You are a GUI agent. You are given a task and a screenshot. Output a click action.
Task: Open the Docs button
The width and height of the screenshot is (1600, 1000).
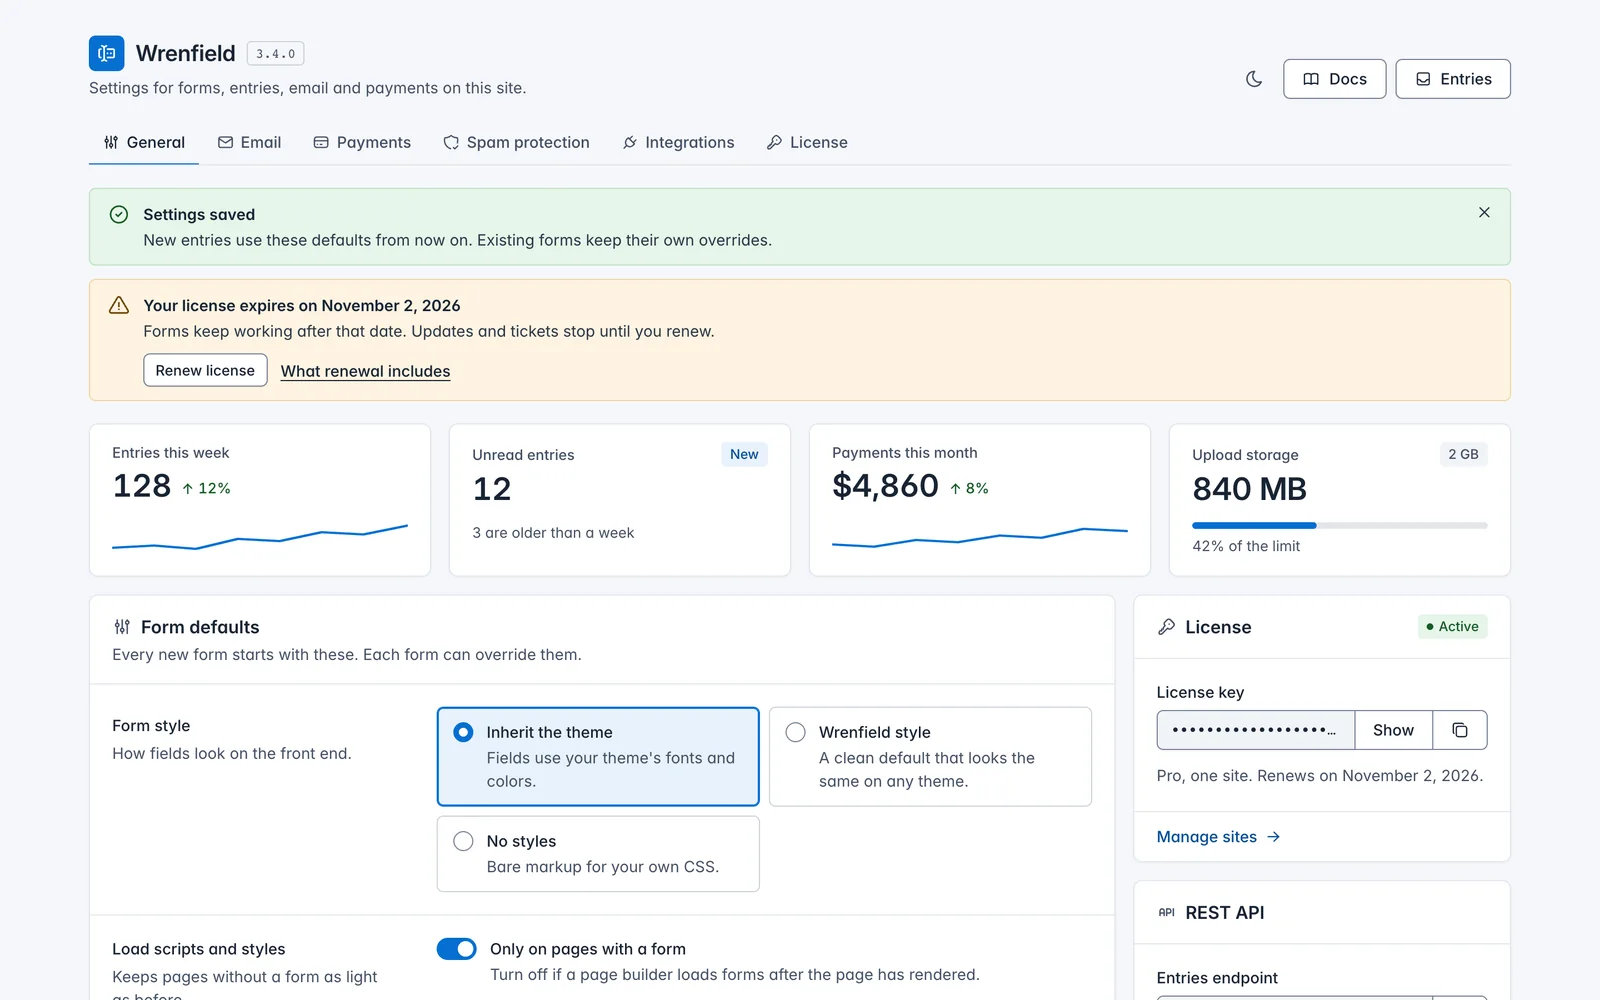coord(1334,79)
